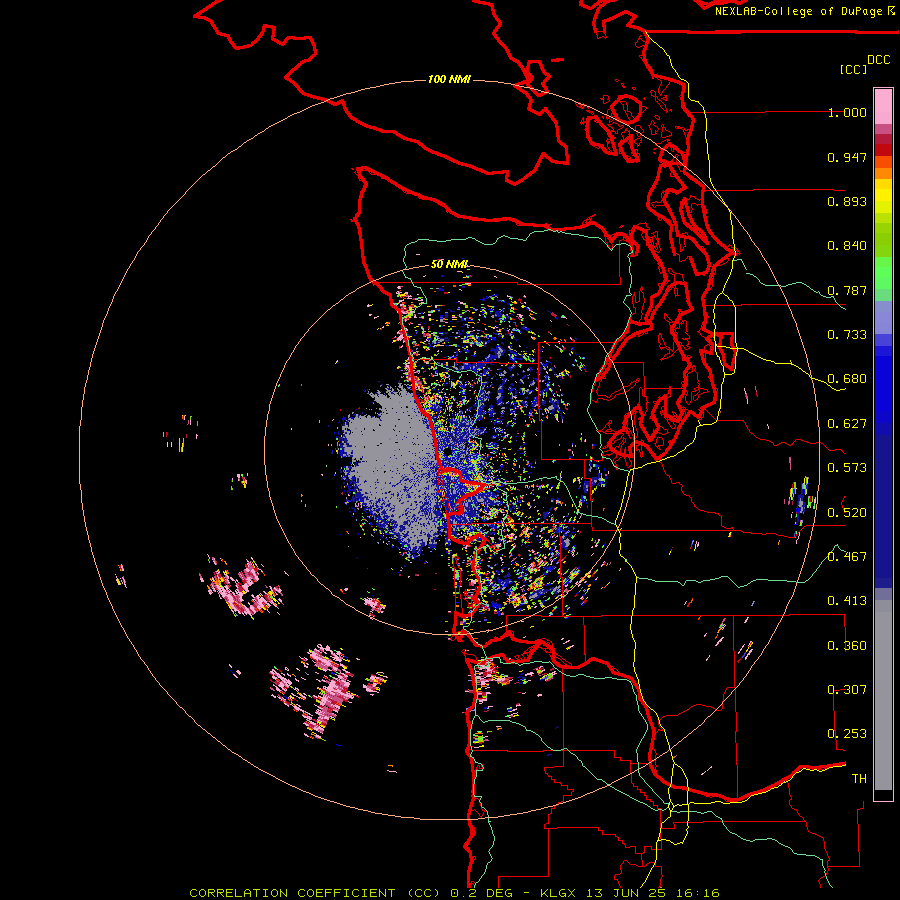Select the 0.573 legend value
The image size is (900, 900).
tap(847, 468)
